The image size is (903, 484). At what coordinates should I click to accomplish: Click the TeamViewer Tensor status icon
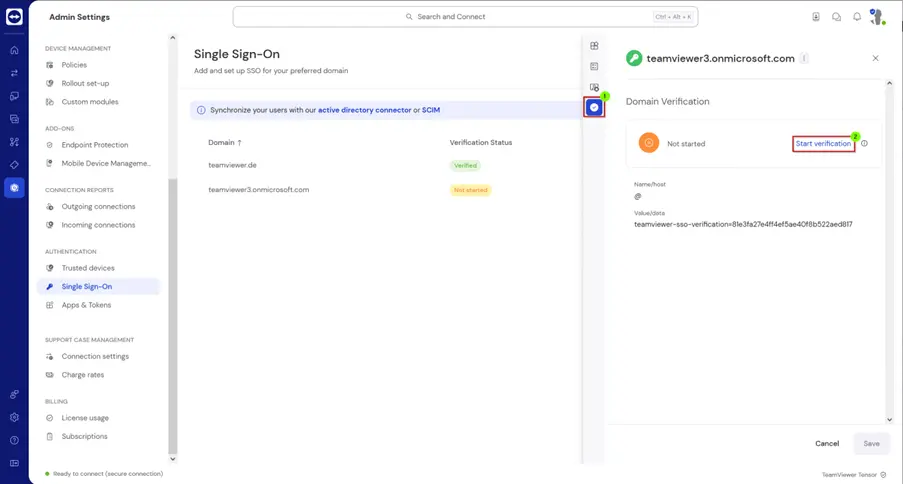883,475
